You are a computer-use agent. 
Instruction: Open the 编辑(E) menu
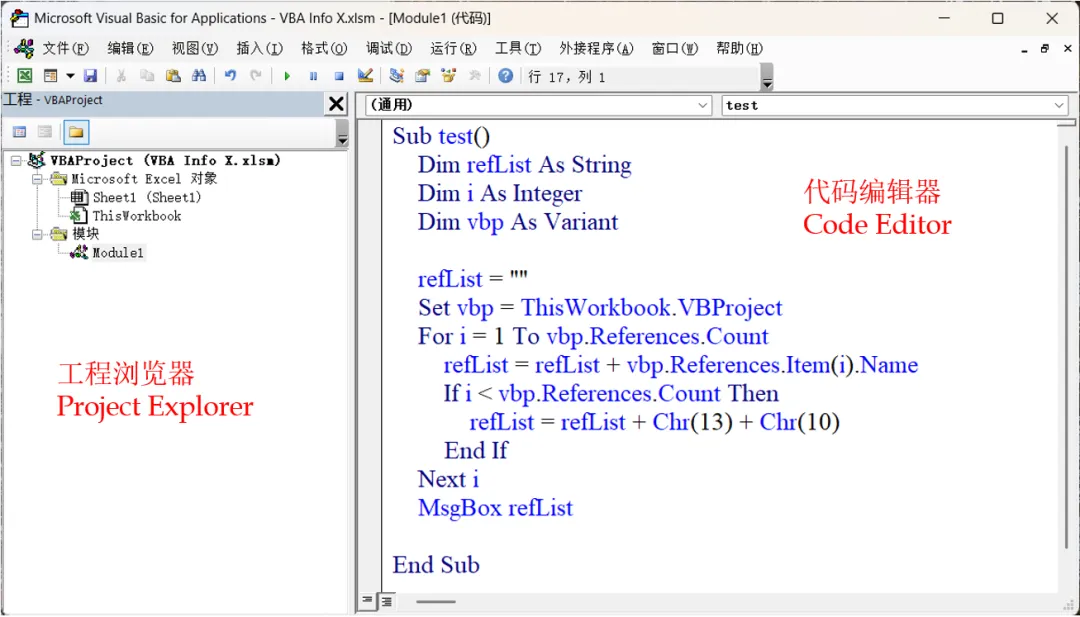[x=130, y=49]
